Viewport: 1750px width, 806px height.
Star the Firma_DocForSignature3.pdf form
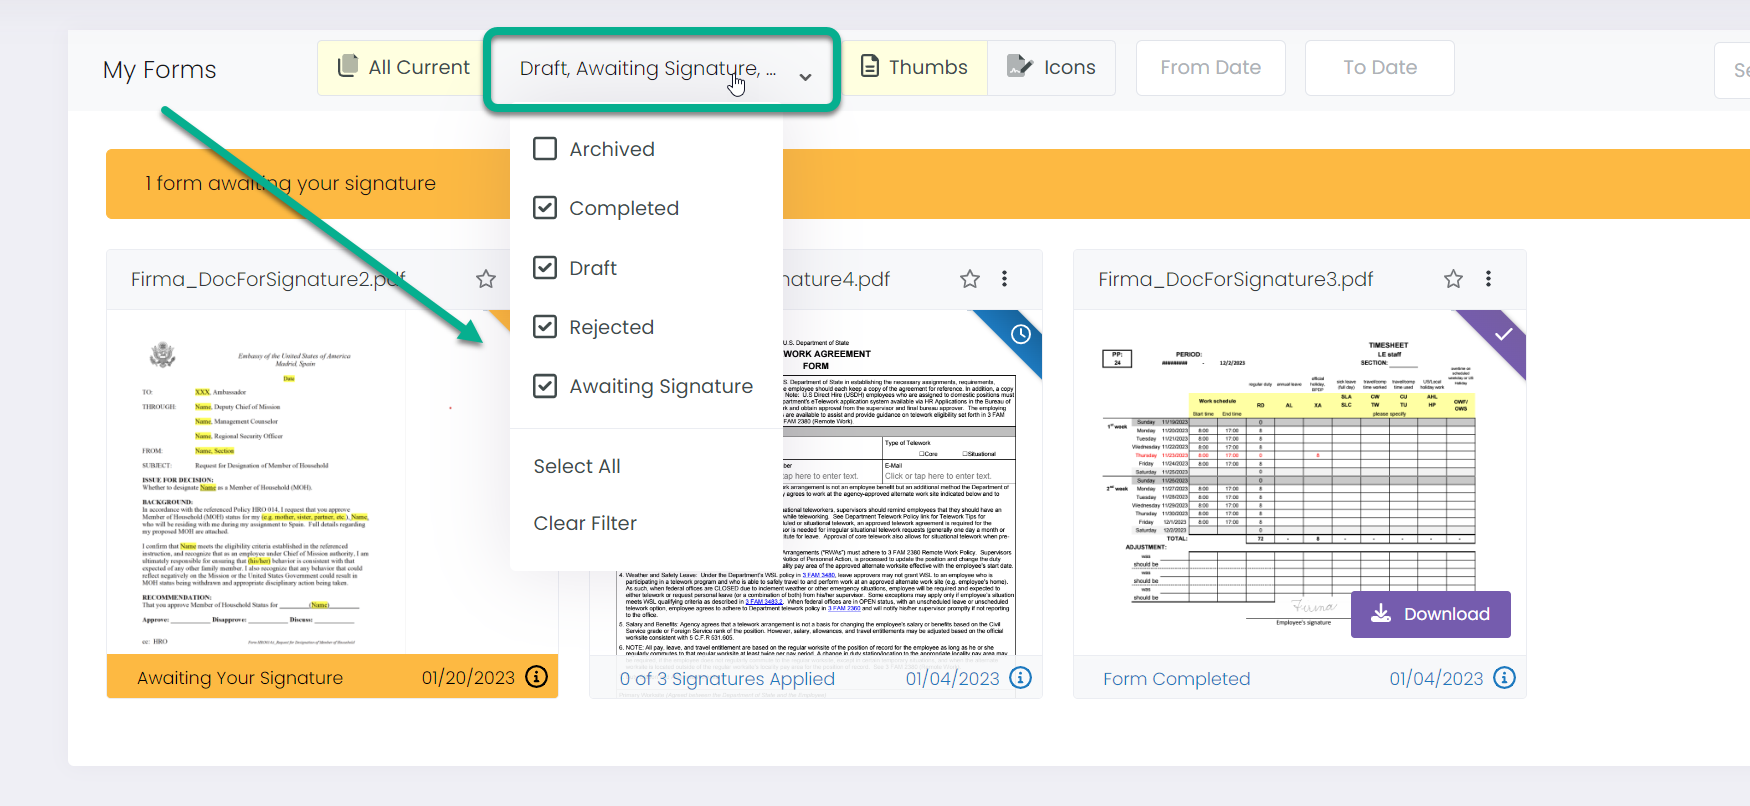tap(1453, 279)
